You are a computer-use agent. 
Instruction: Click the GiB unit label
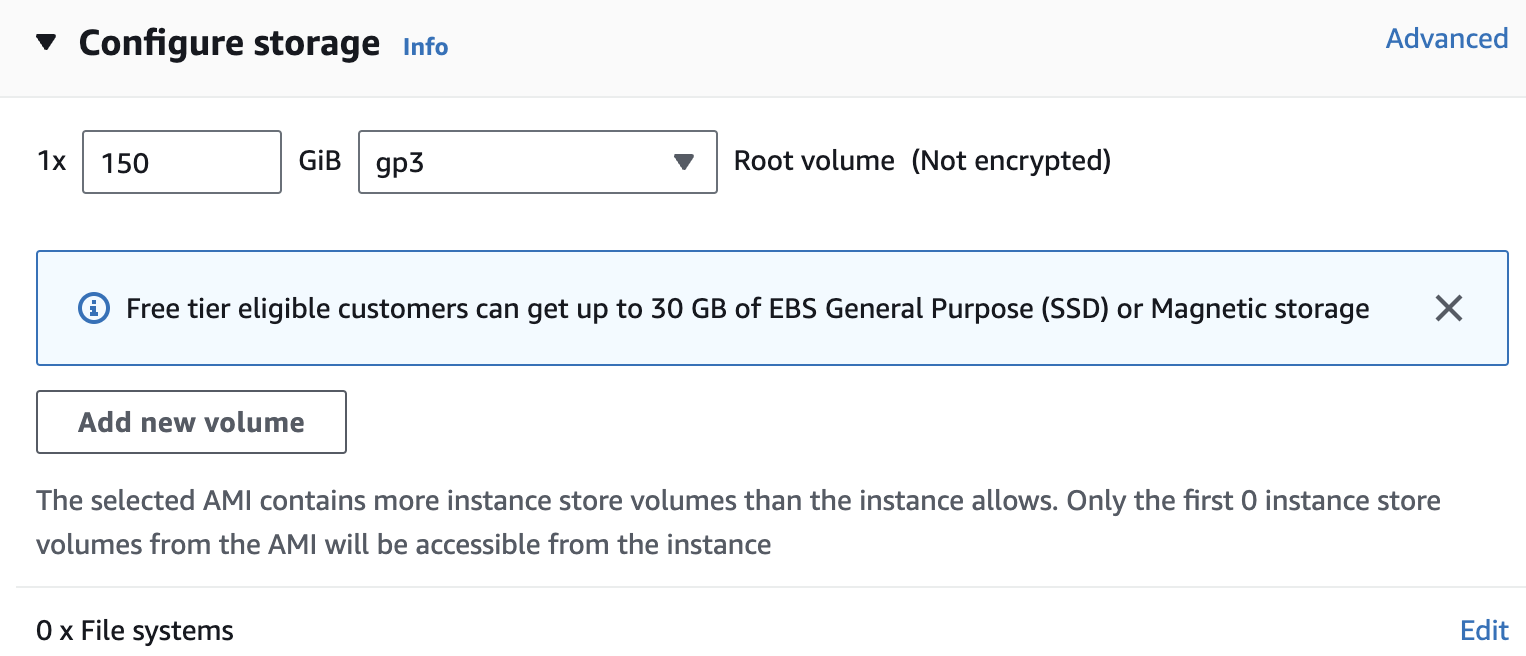320,161
